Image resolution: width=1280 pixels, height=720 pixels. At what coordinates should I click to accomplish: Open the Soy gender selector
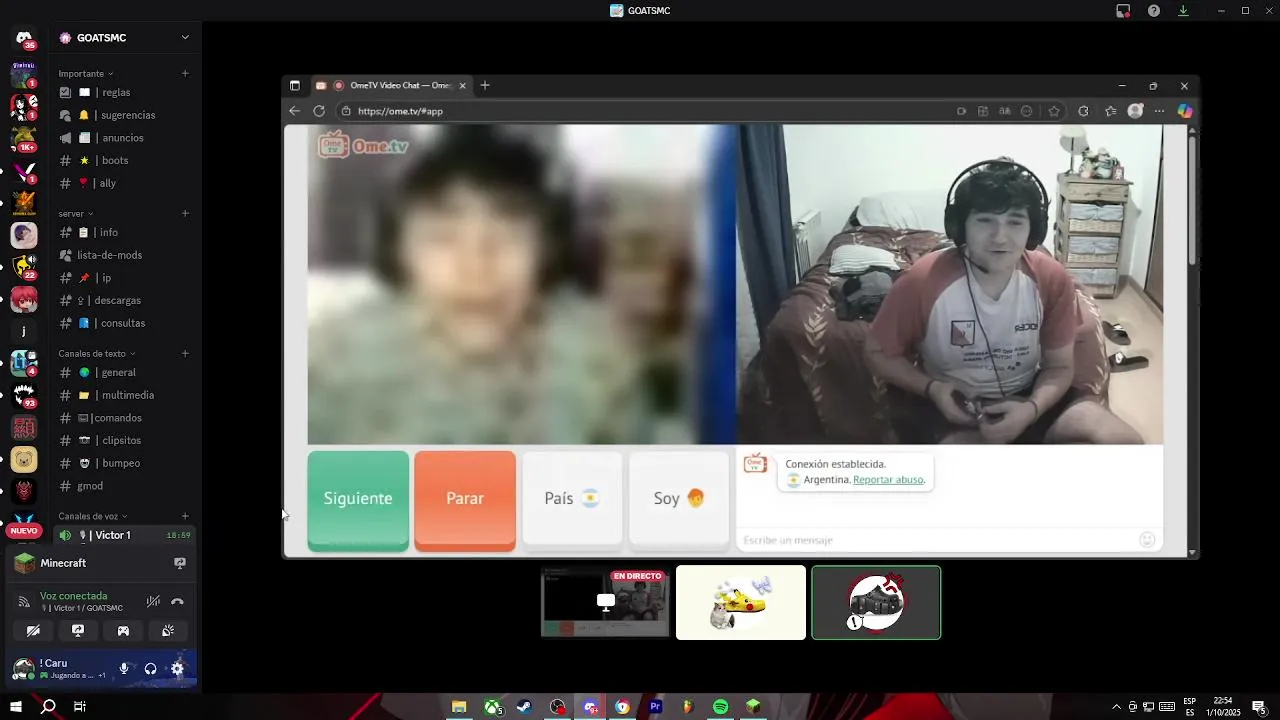click(679, 500)
